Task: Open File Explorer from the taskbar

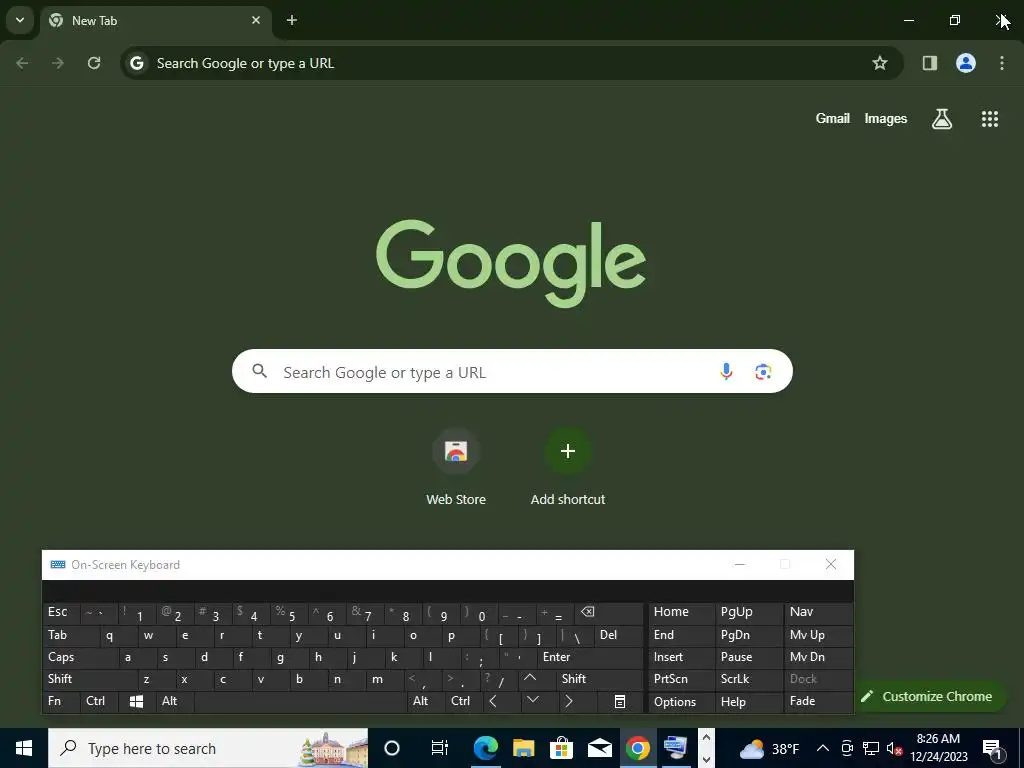Action: pos(523,748)
